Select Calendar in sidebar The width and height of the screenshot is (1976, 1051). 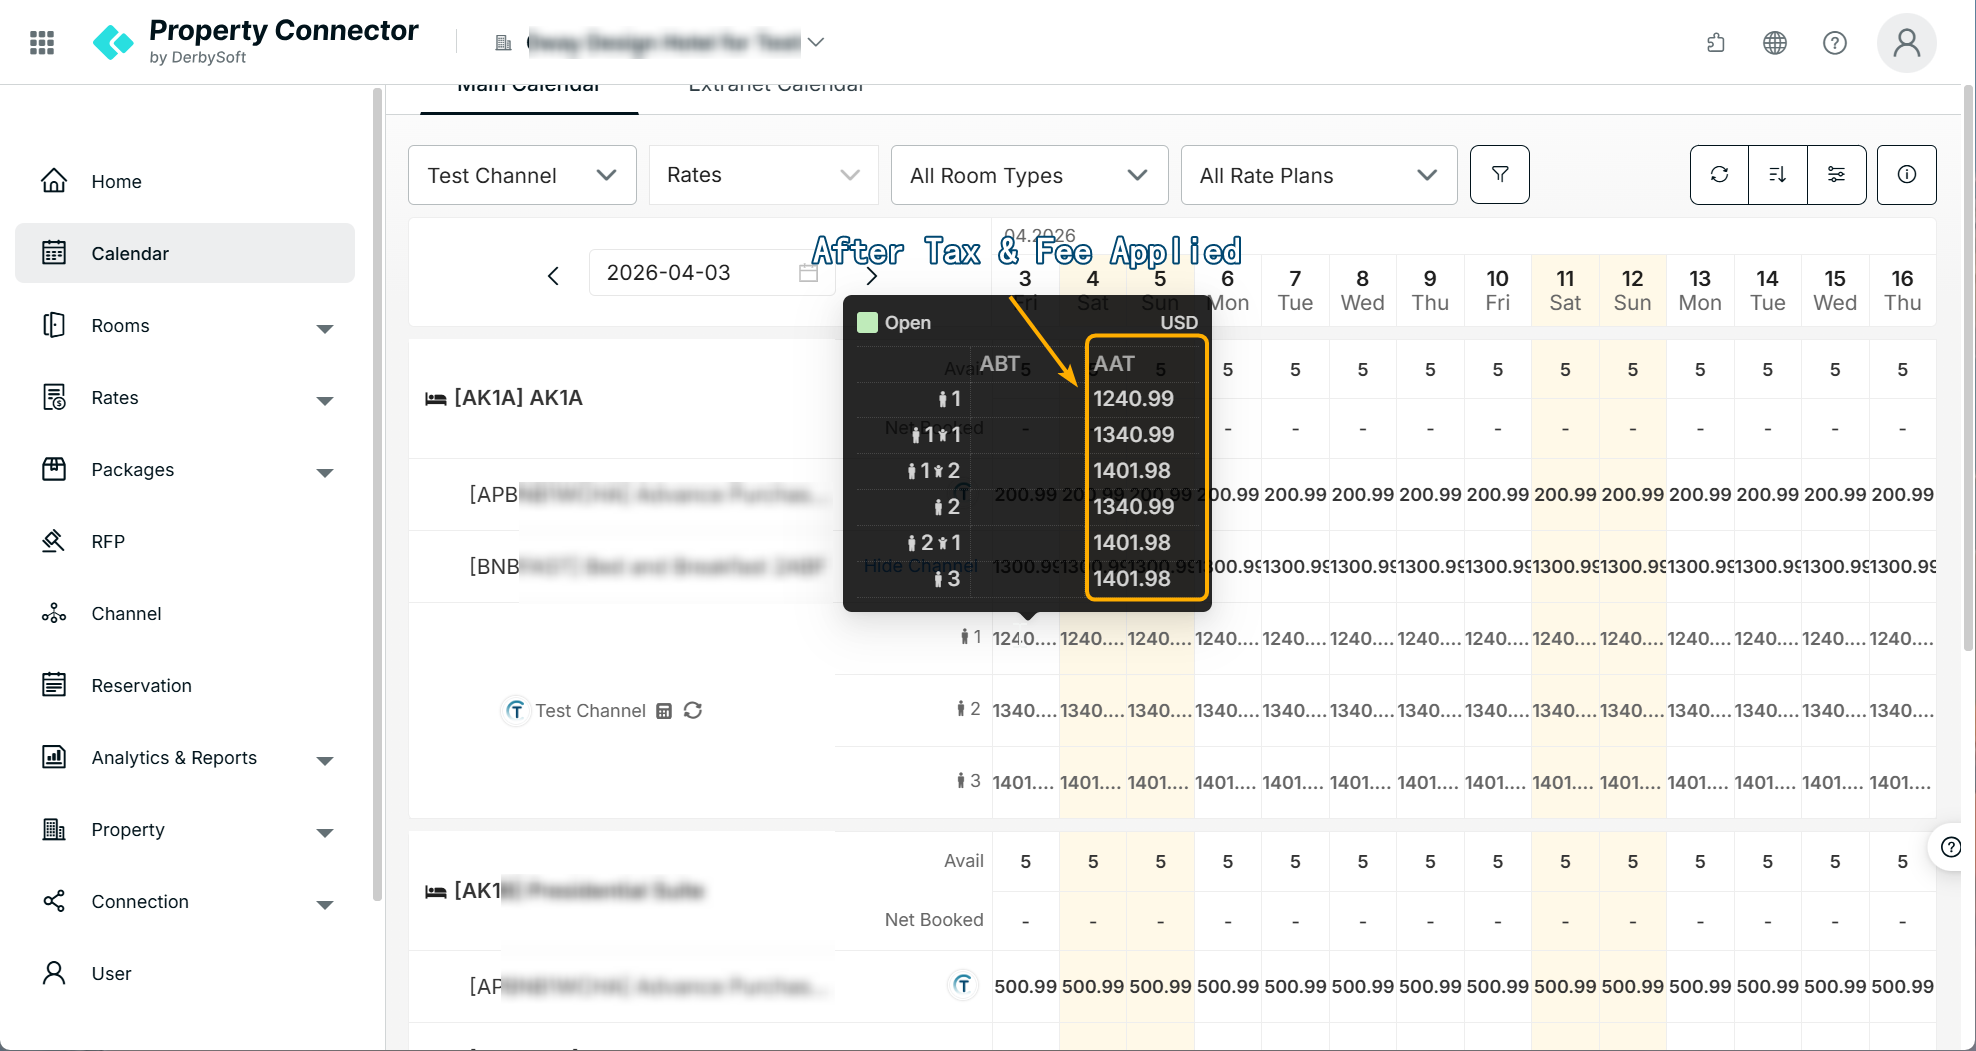[185, 253]
